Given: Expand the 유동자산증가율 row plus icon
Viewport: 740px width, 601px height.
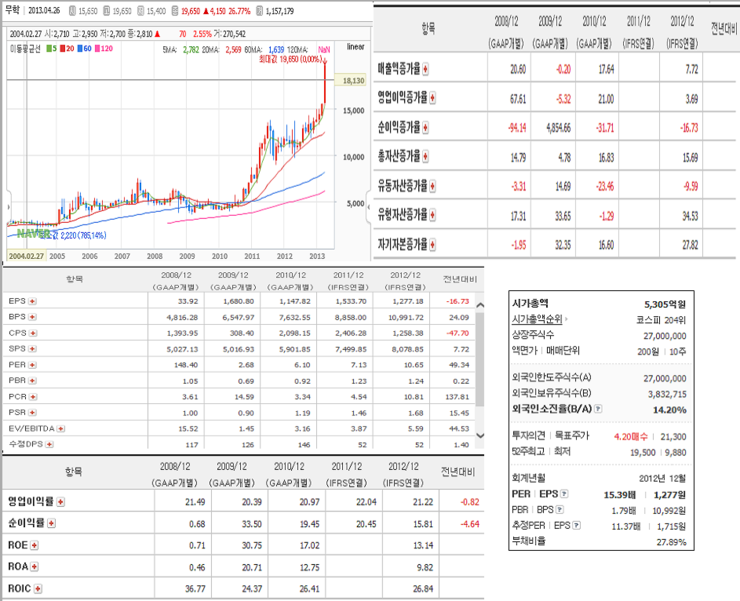Looking at the screenshot, I should click(432, 186).
